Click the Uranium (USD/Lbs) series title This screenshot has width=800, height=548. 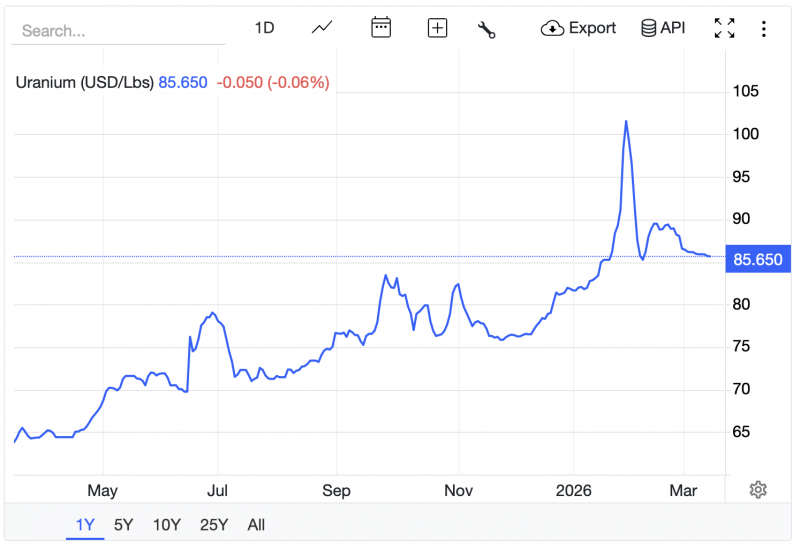point(84,82)
